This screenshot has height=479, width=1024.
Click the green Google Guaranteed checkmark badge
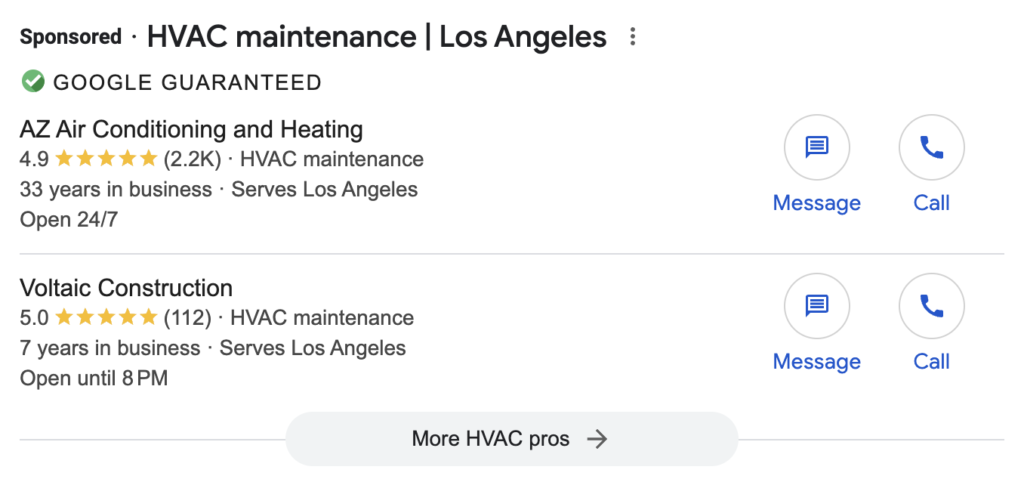33,81
